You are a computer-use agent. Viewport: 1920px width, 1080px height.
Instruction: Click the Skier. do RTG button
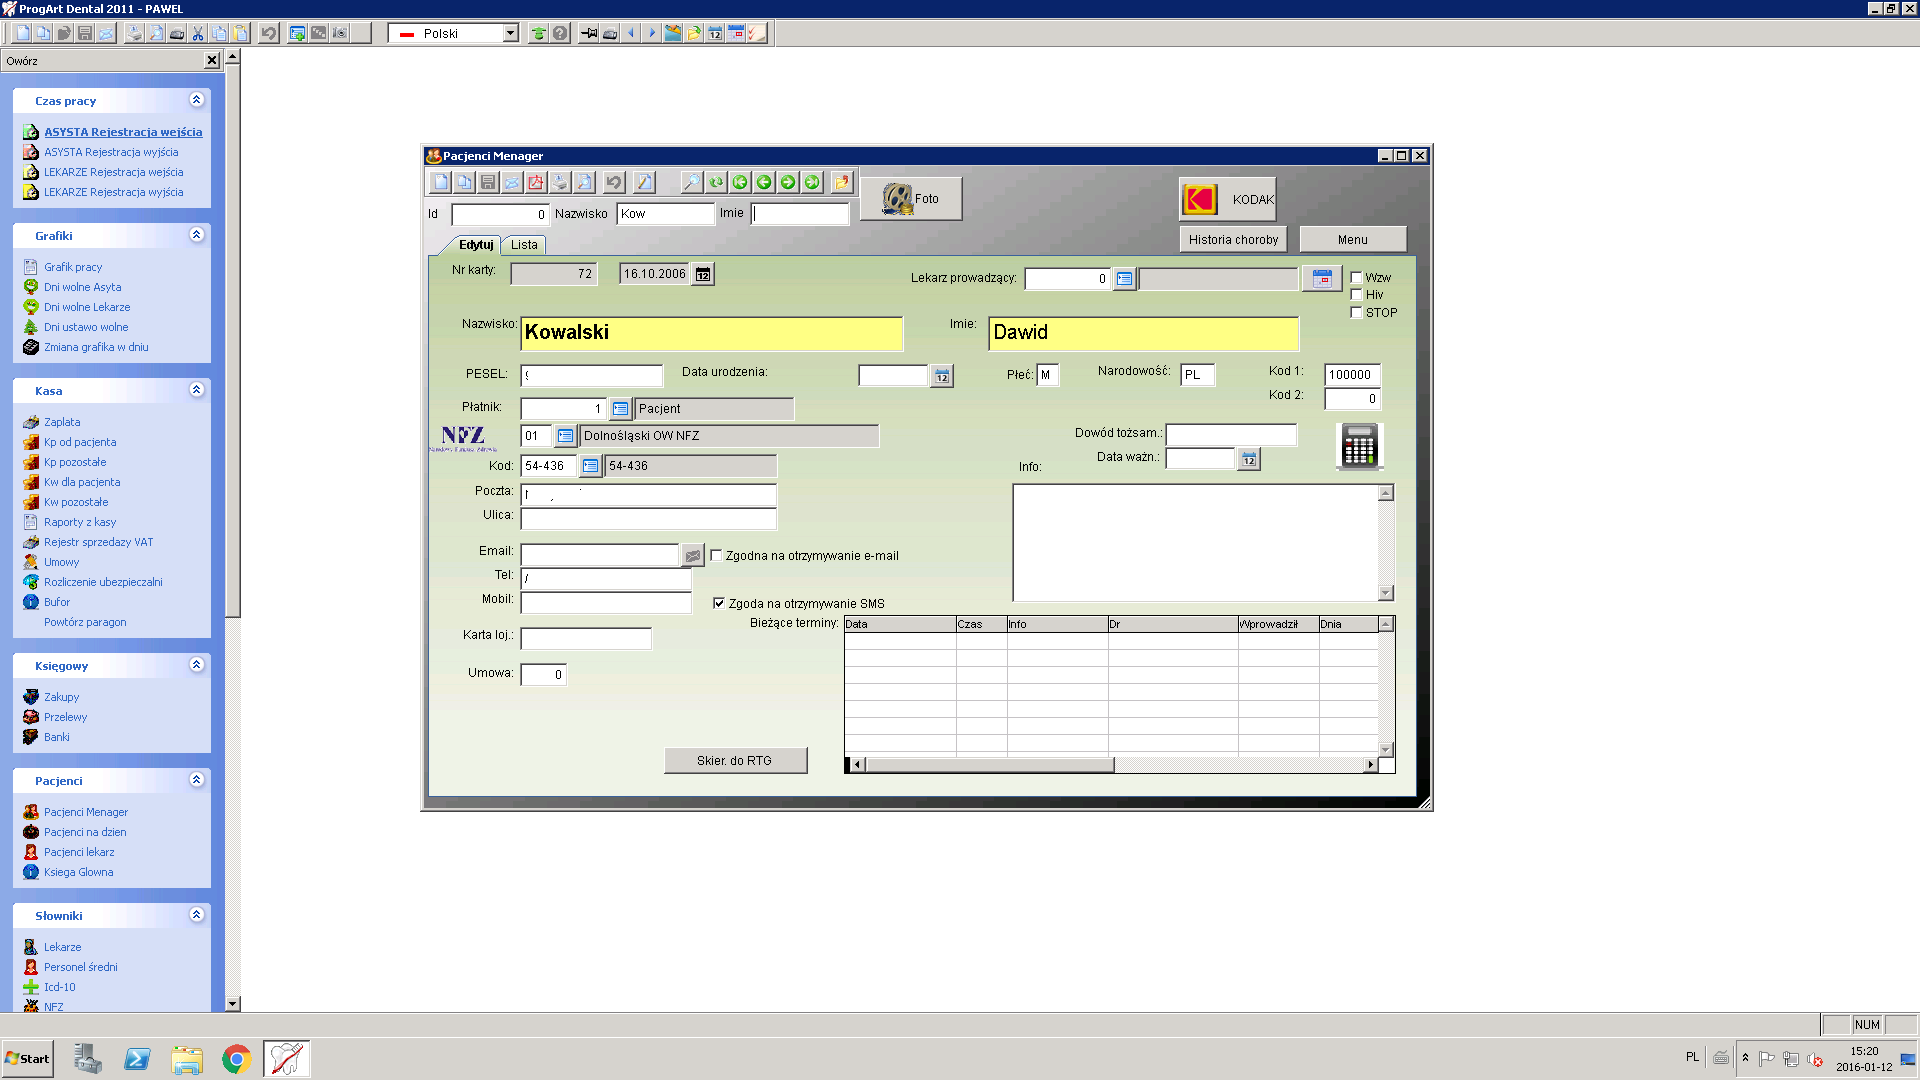[735, 761]
